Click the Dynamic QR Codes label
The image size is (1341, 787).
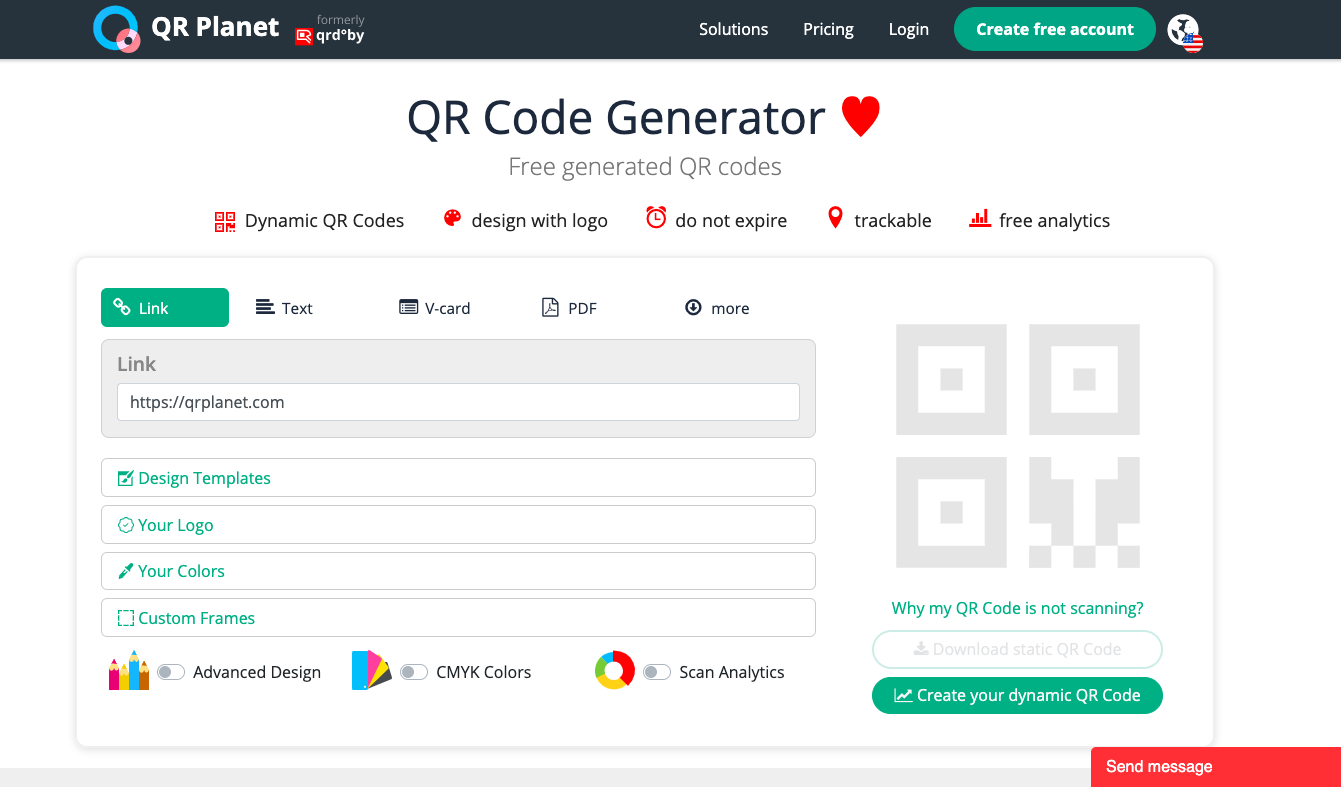click(324, 221)
